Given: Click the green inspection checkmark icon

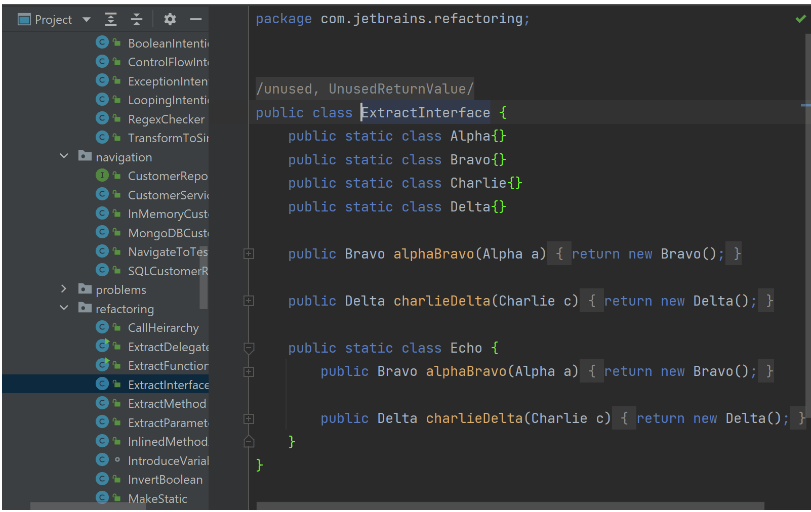Looking at the screenshot, I should coord(800,19).
